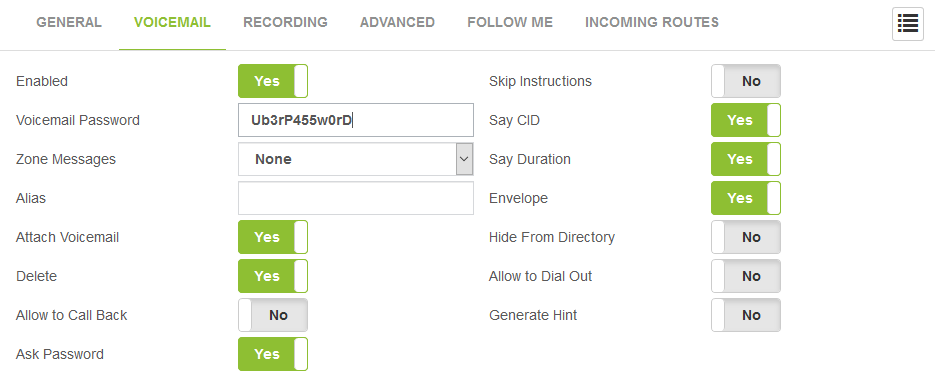Turn off the Delete toggle

tap(273, 277)
